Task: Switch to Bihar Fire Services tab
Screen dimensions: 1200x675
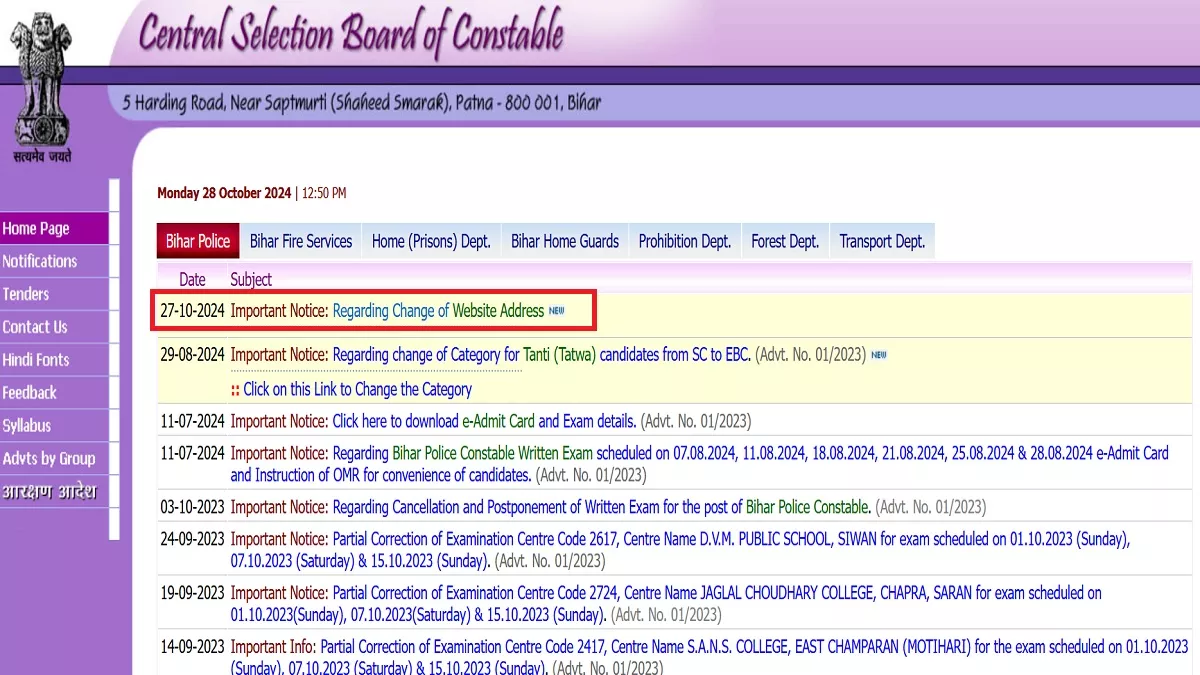Action: (301, 241)
